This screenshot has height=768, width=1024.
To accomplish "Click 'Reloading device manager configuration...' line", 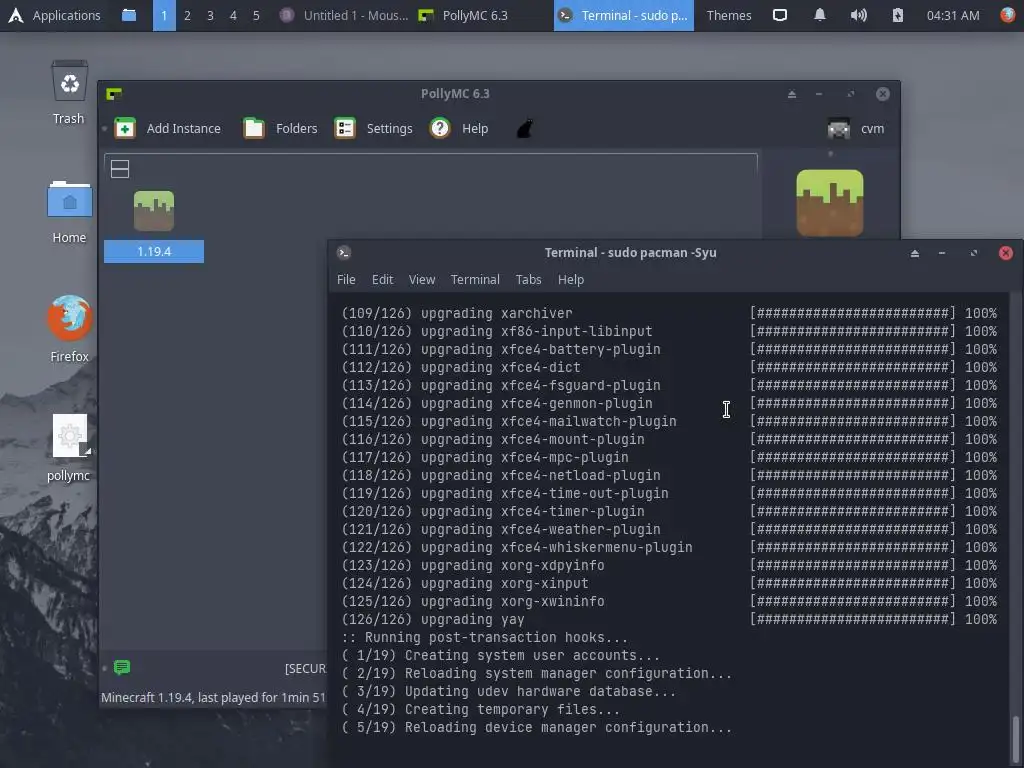I will coord(536,728).
